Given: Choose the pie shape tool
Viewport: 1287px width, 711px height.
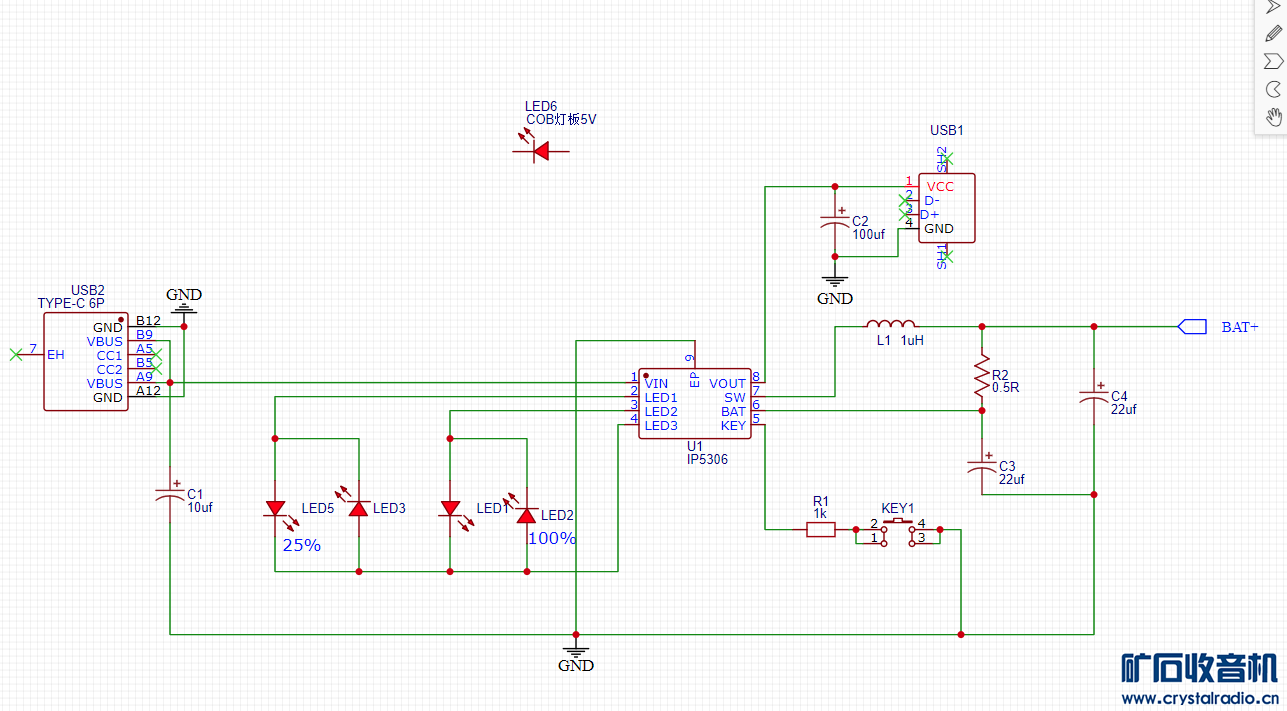Looking at the screenshot, I should [1273, 89].
